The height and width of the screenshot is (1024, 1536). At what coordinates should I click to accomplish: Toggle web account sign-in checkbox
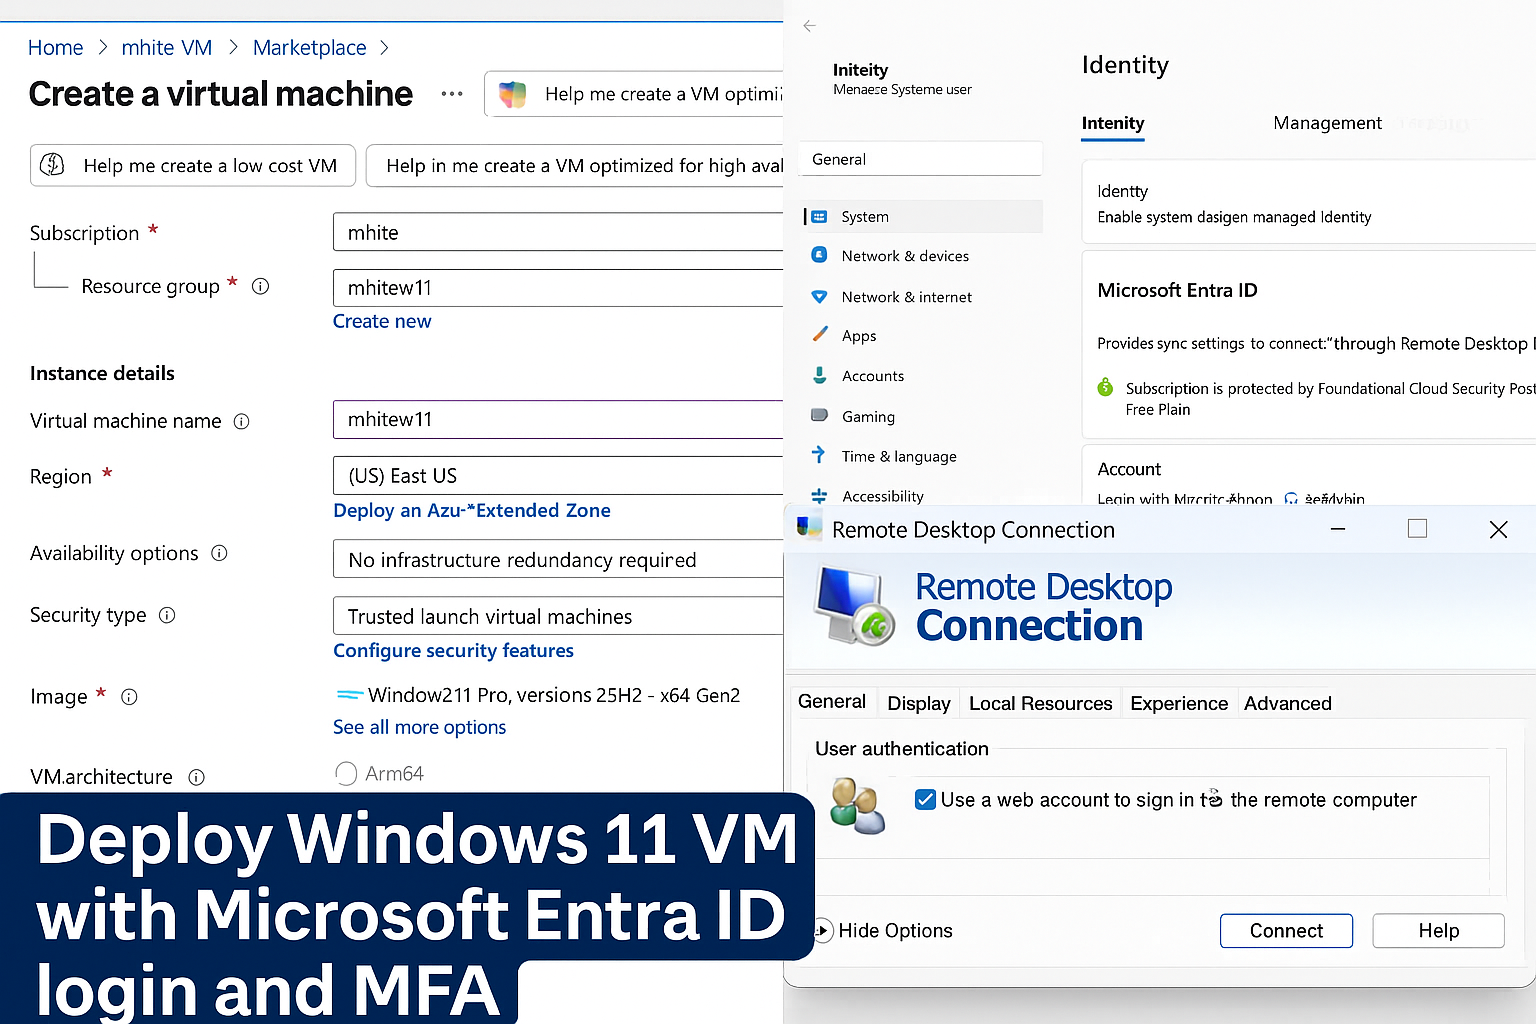point(926,800)
